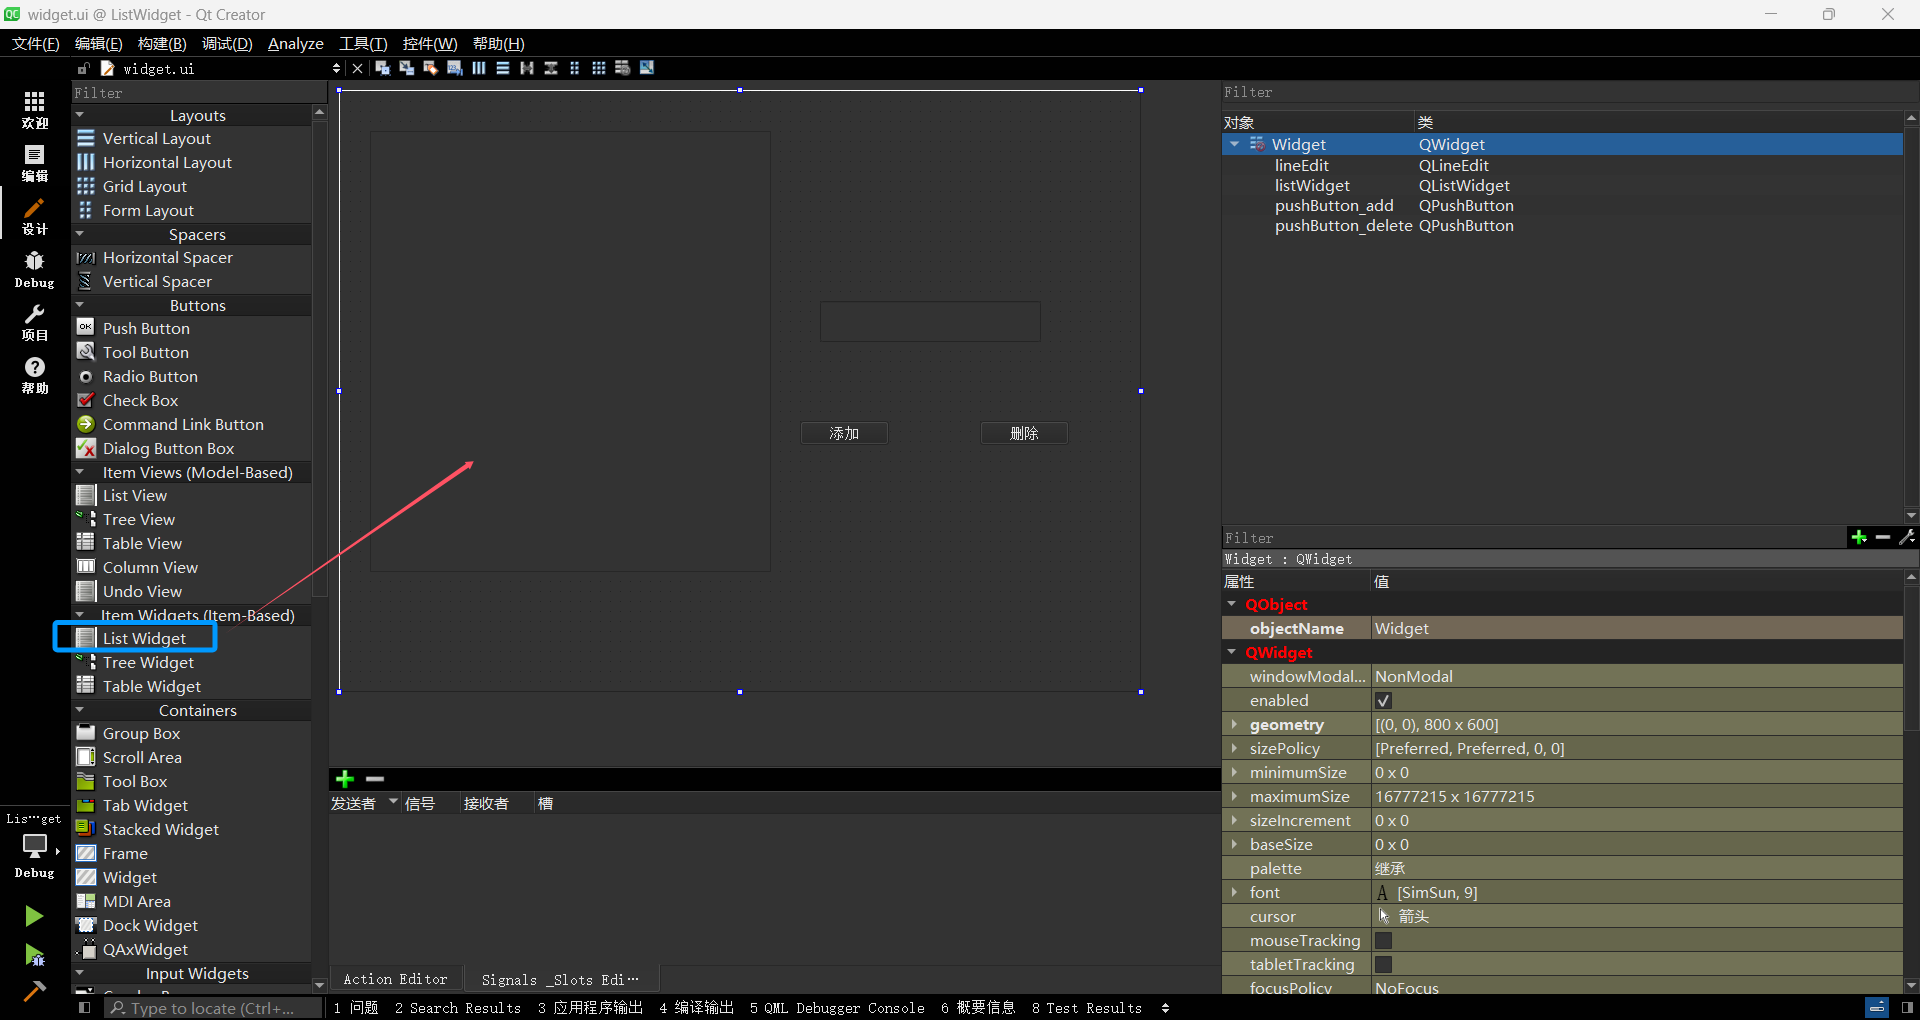Add dynamic property in Property Editor
1920x1020 pixels.
point(1859,538)
